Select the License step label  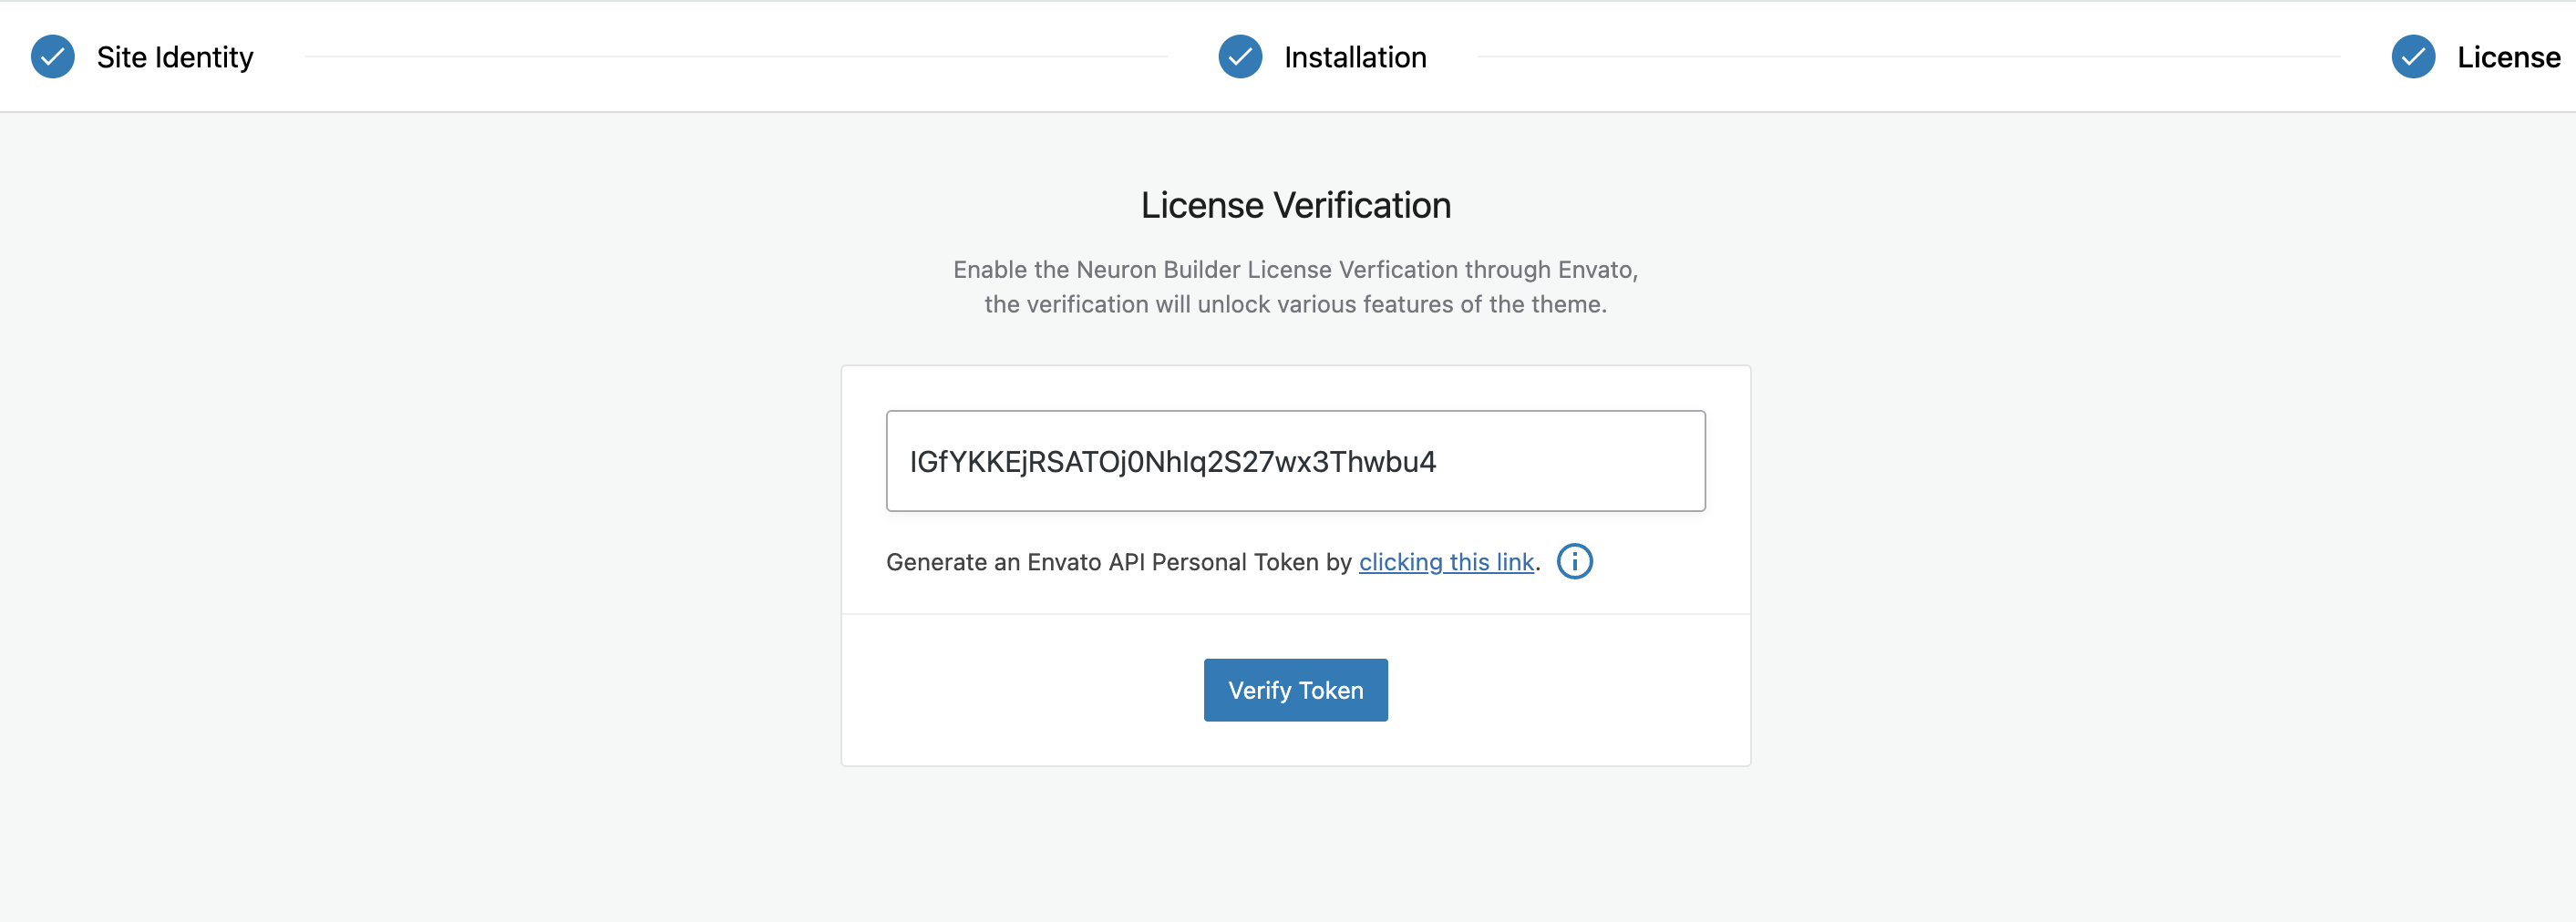click(2508, 57)
